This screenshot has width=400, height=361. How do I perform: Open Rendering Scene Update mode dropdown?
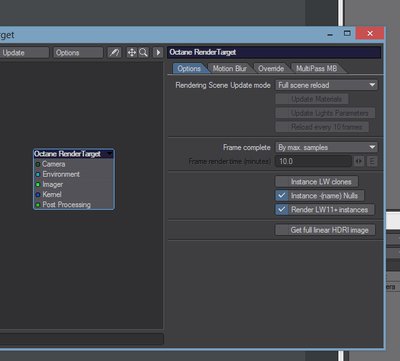[326, 85]
